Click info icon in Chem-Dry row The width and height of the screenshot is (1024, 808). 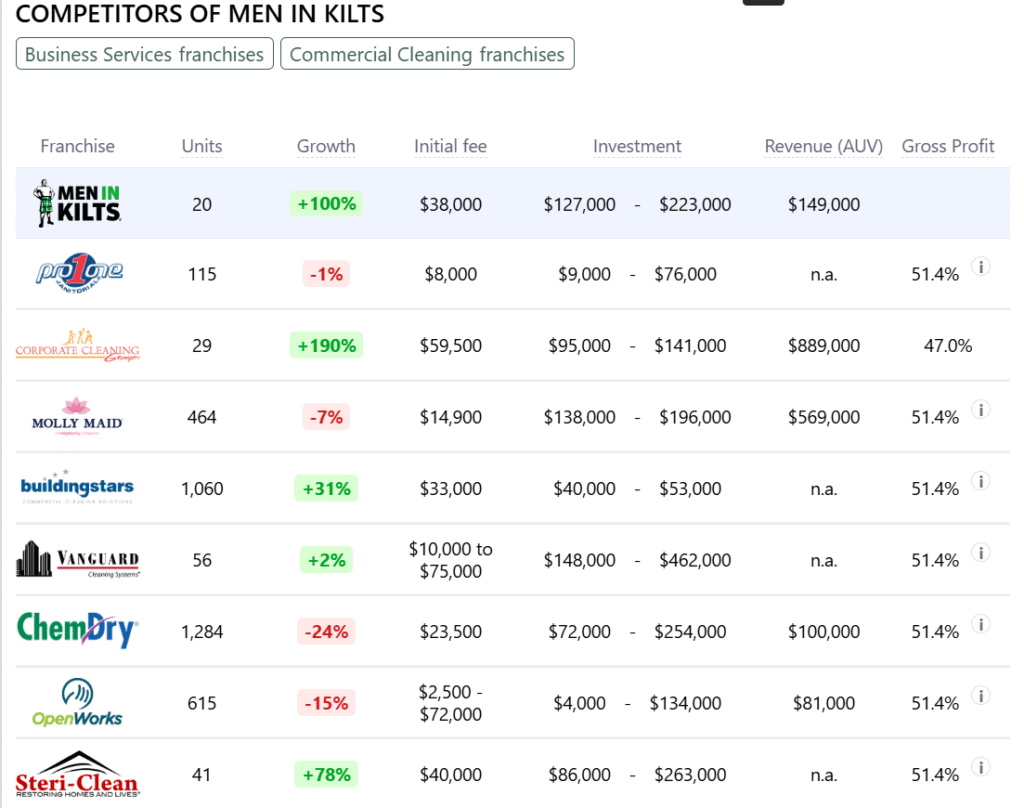[980, 624]
